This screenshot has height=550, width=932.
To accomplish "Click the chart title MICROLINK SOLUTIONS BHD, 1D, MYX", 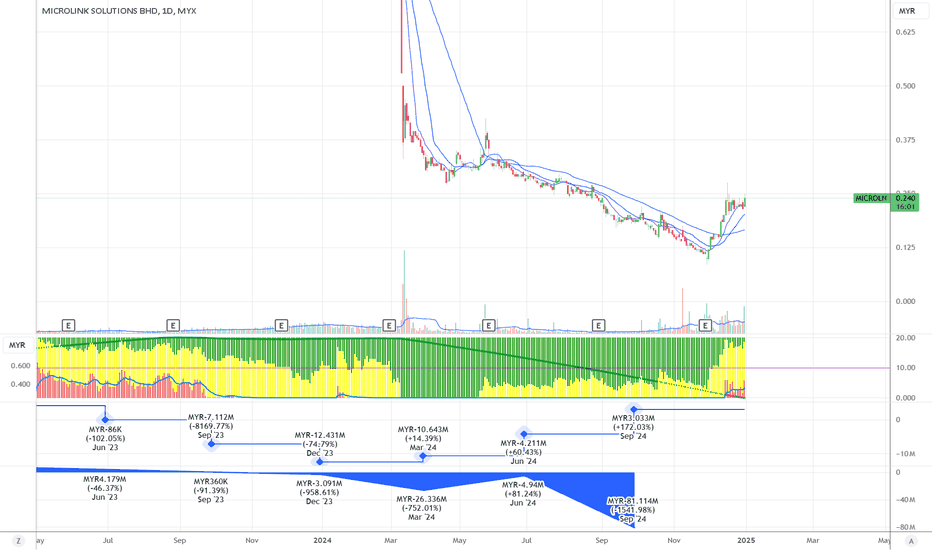I will click(x=119, y=11).
